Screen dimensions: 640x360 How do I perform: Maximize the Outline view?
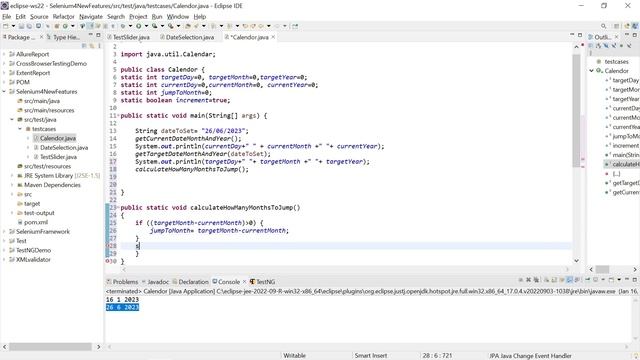click(635, 36)
